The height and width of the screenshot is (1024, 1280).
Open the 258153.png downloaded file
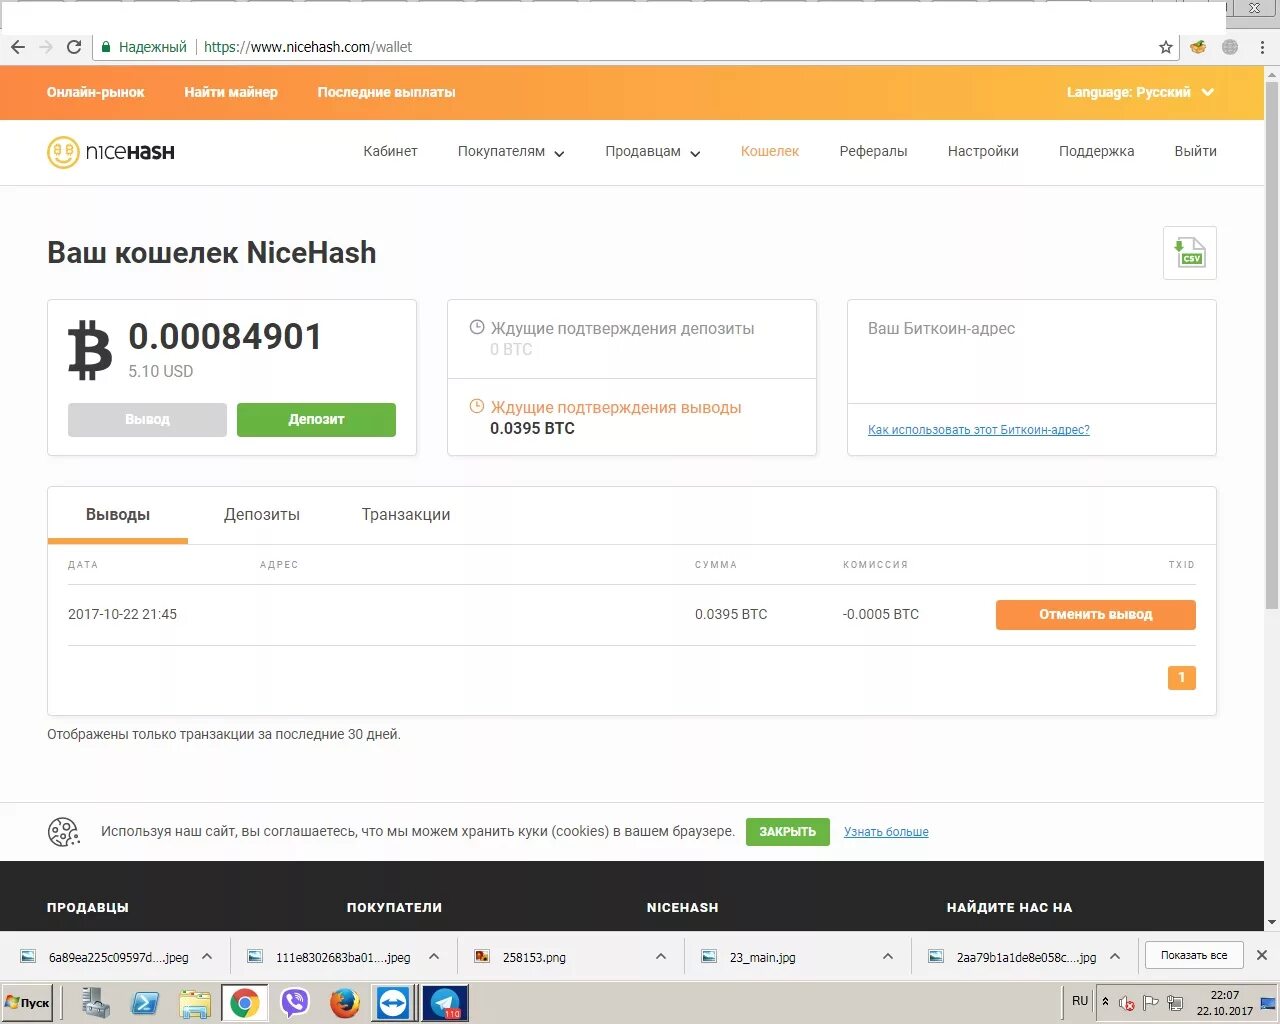pyautogui.click(x=534, y=957)
